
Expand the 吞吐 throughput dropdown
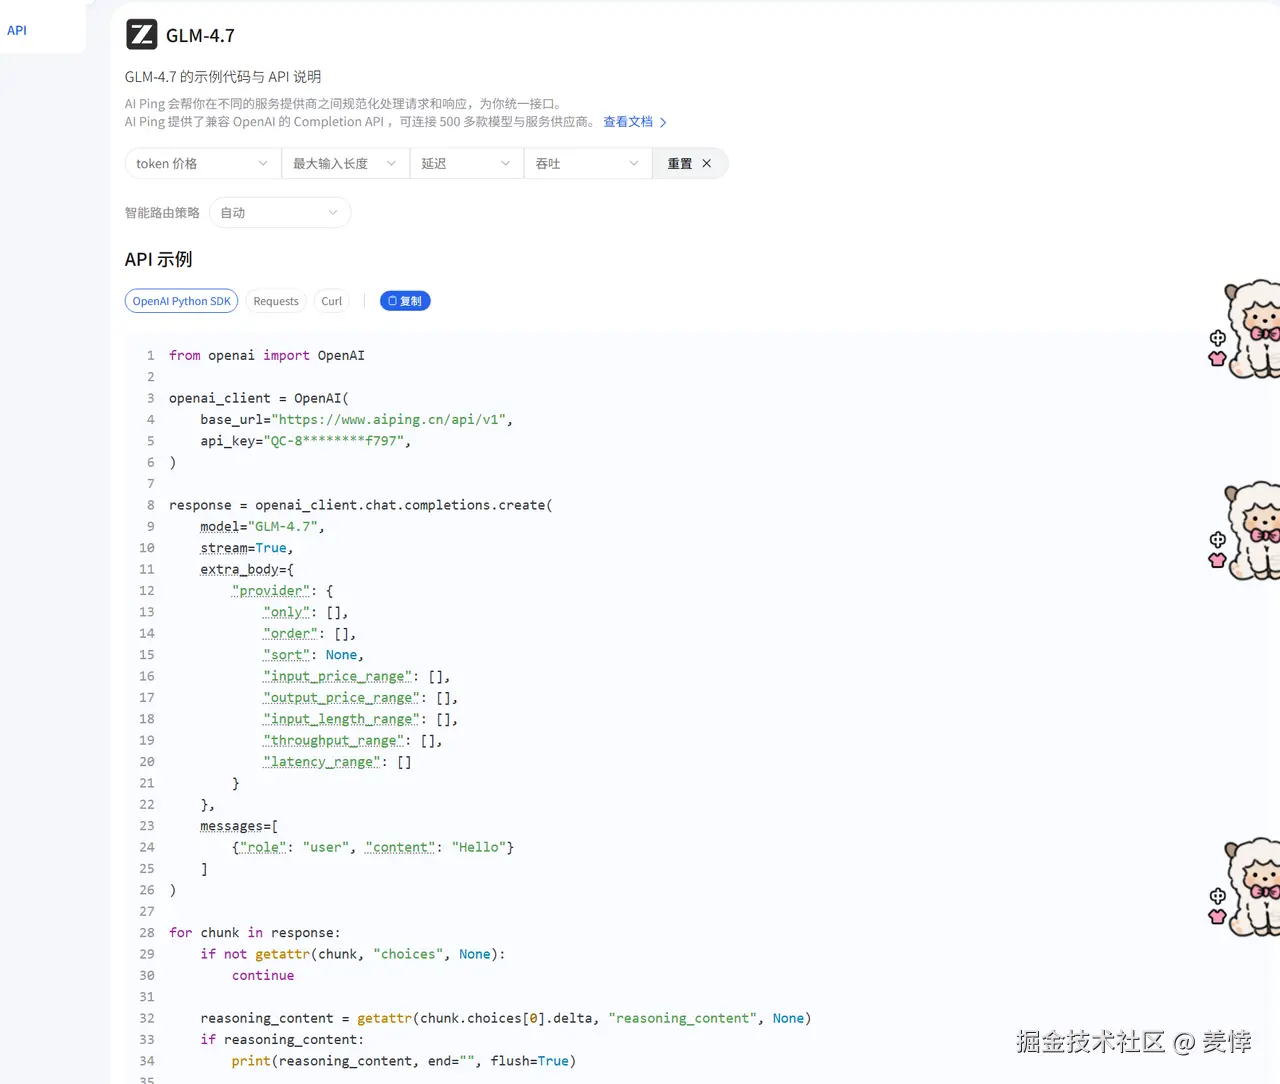[587, 164]
